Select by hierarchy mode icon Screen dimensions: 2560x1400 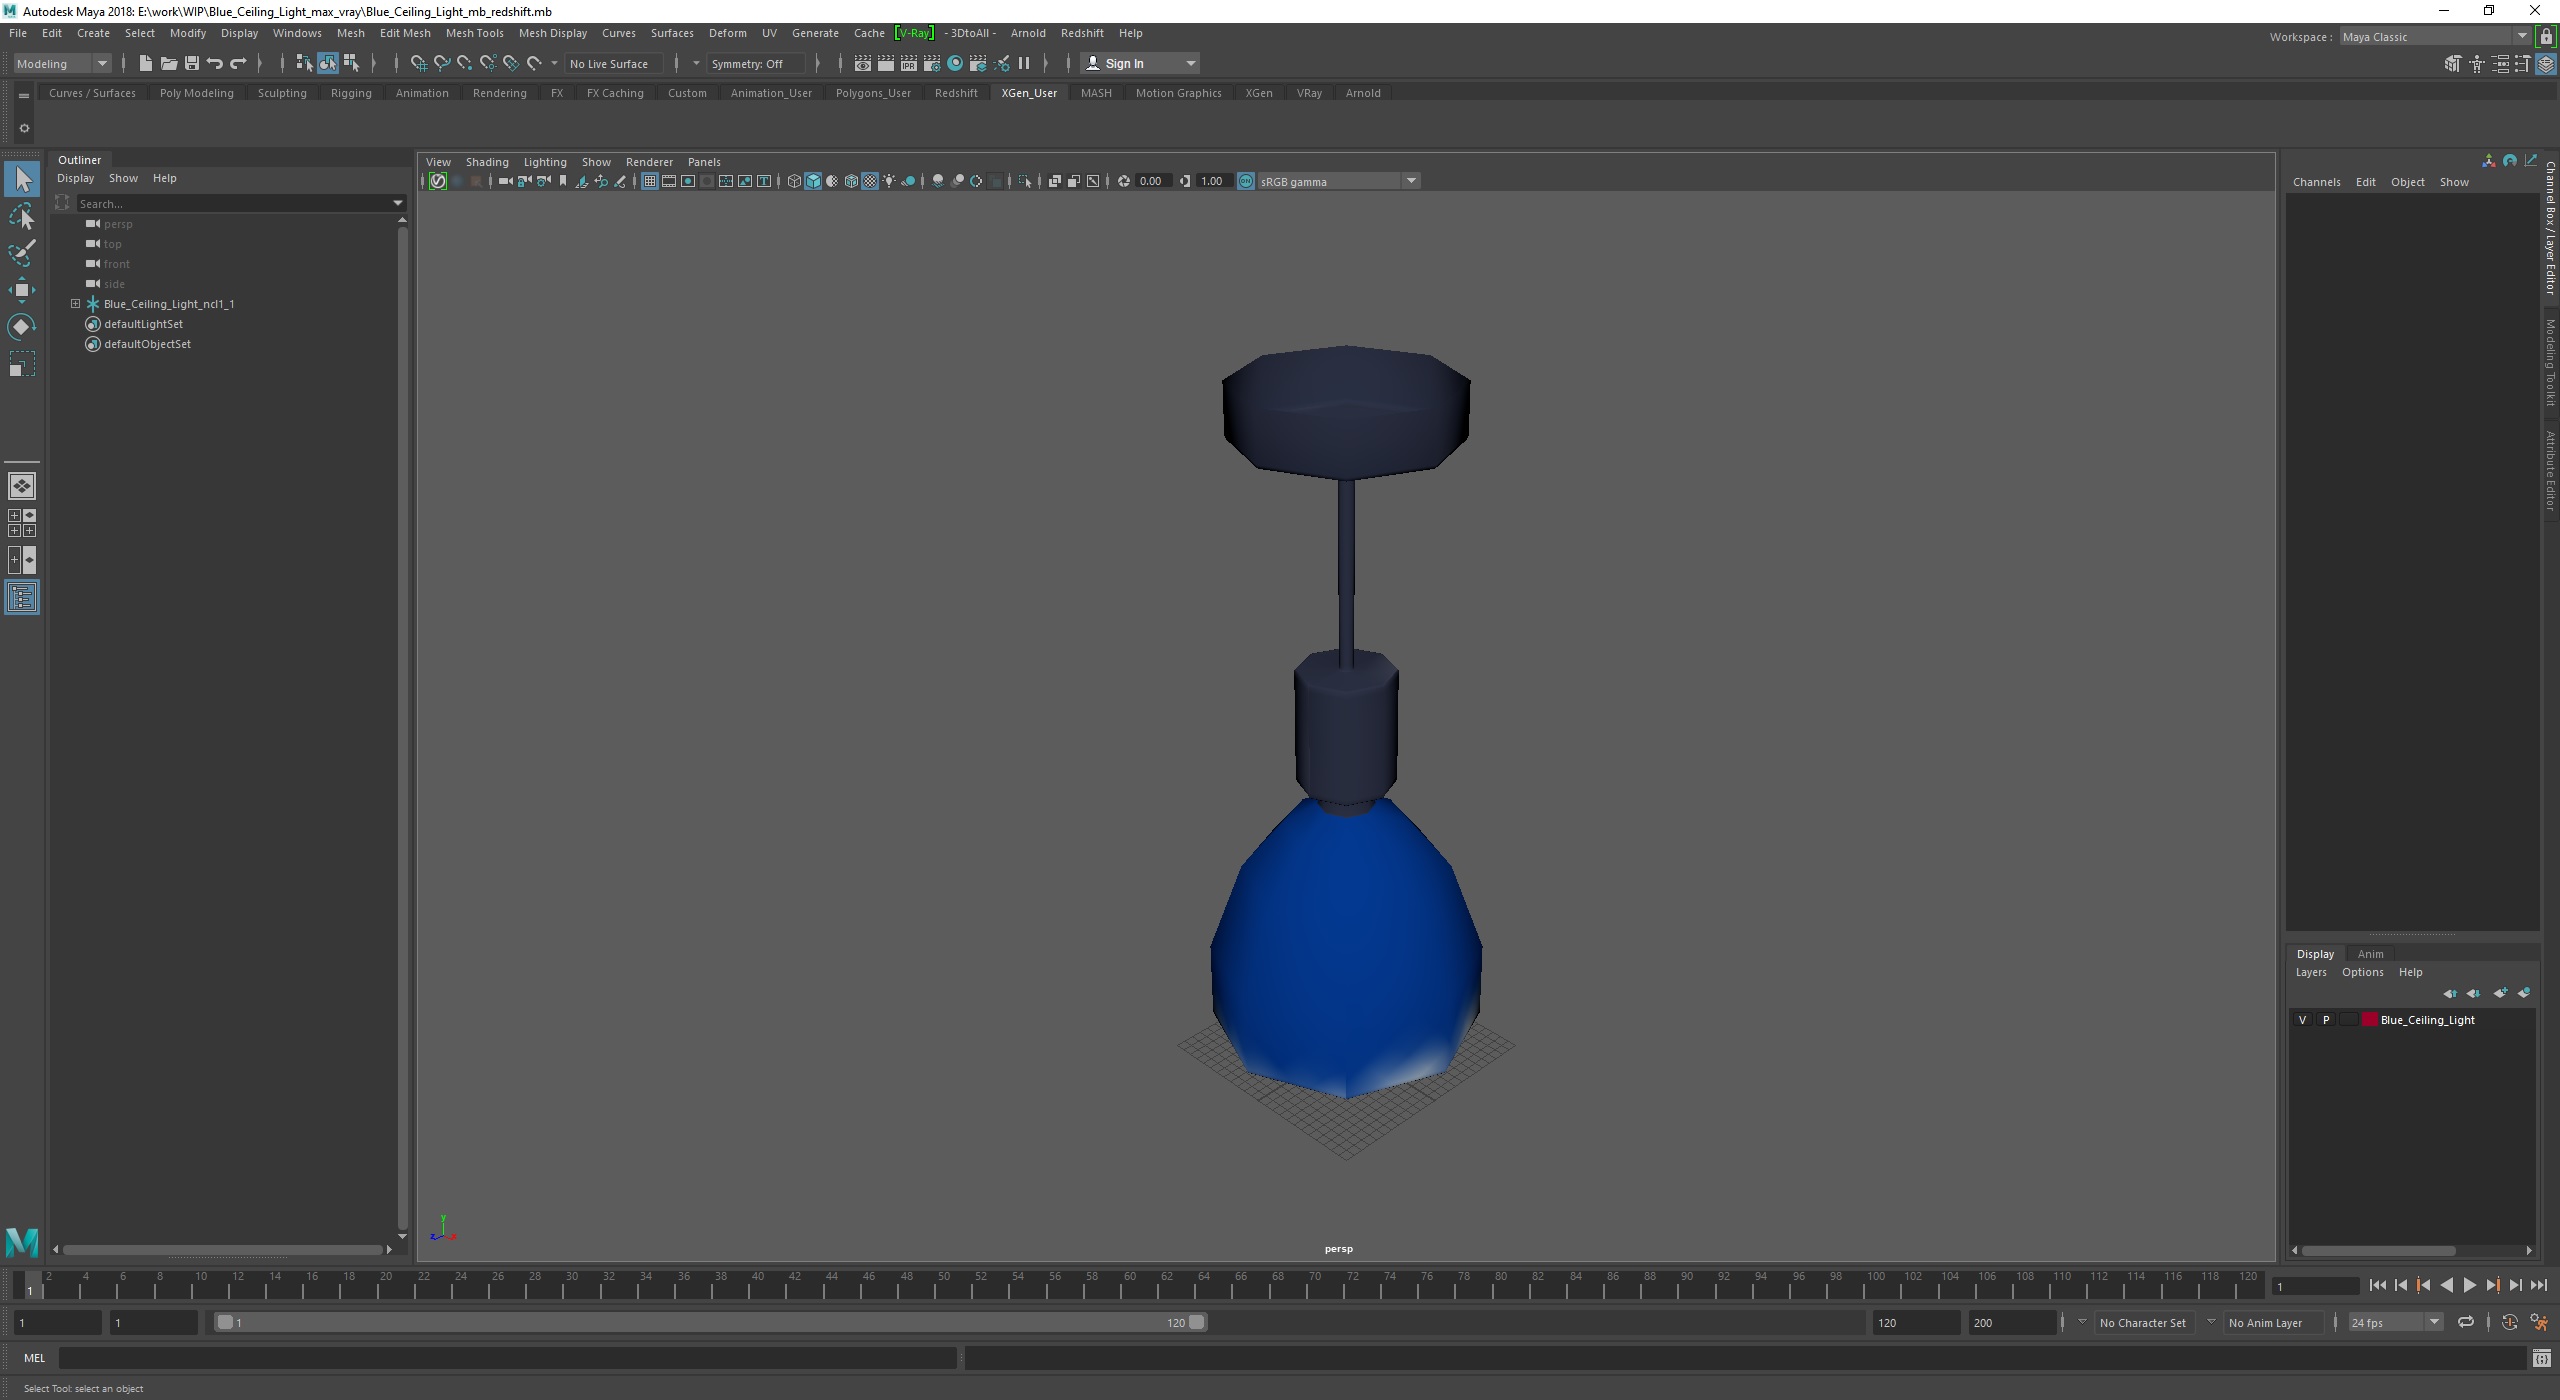304,63
